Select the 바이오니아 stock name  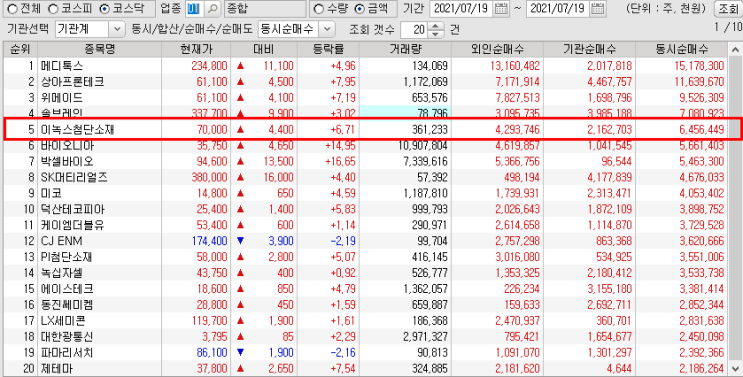point(68,146)
